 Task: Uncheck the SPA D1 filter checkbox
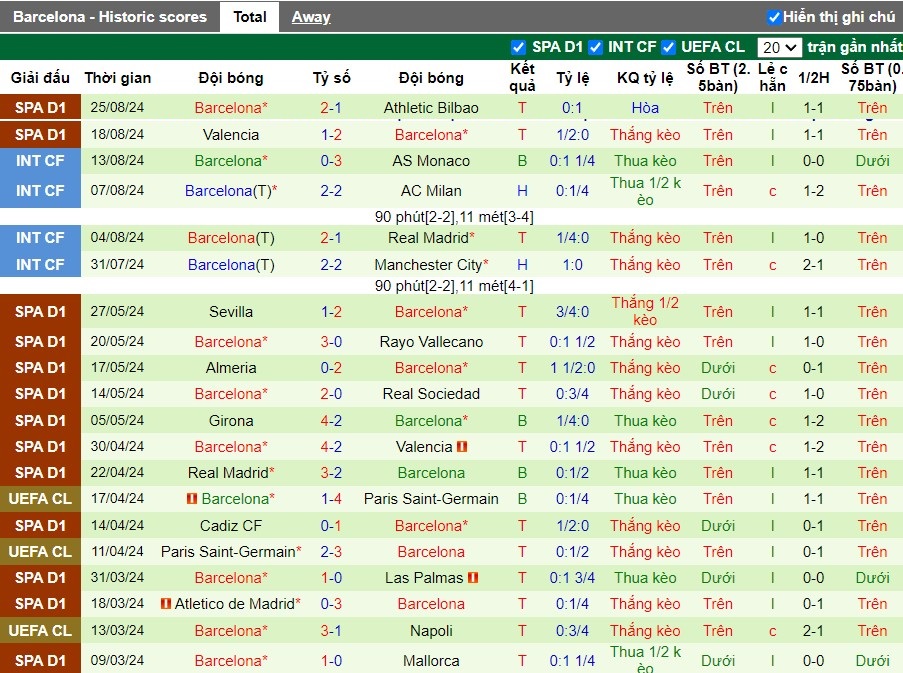click(x=518, y=47)
